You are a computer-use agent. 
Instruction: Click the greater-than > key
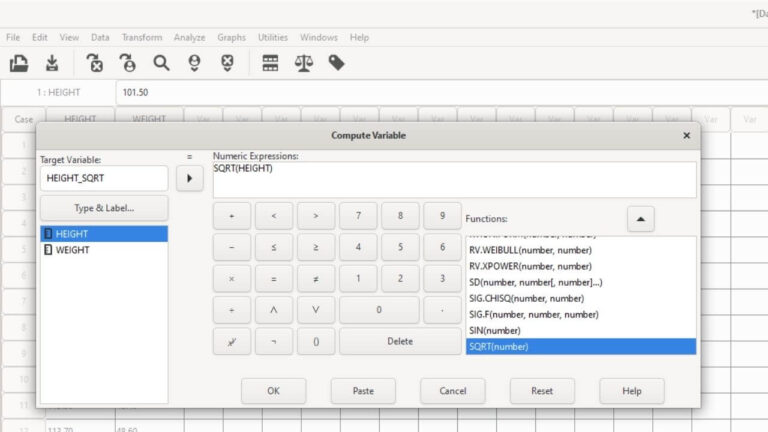point(316,216)
